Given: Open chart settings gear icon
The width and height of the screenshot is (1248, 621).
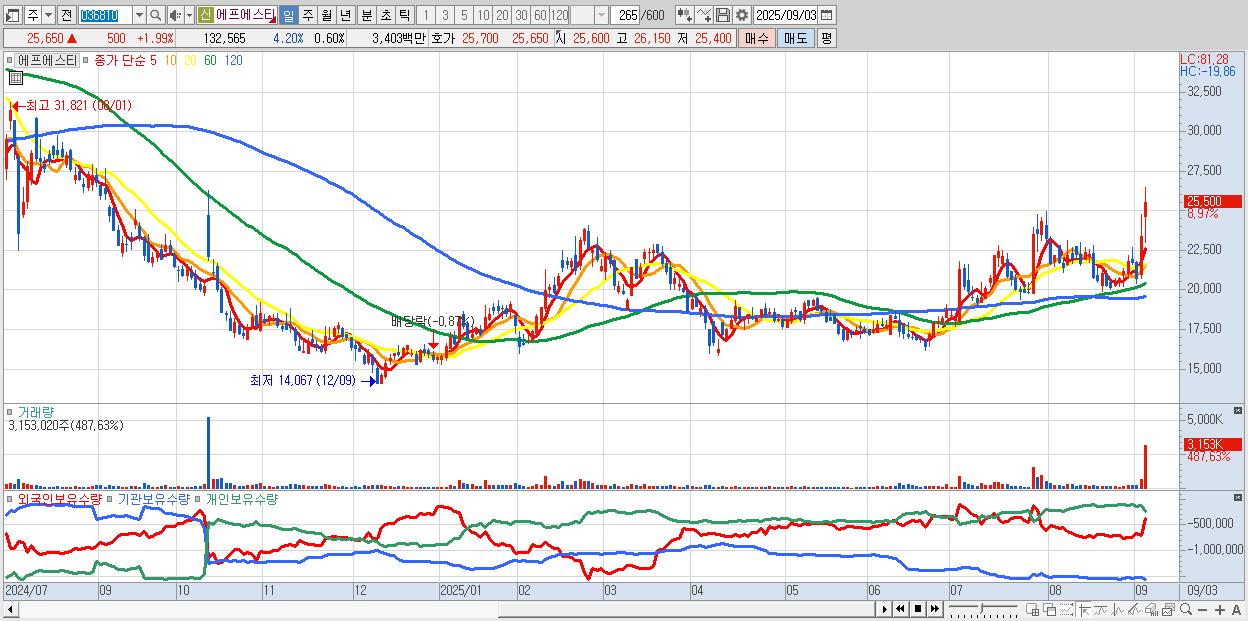Looking at the screenshot, I should coord(741,15).
